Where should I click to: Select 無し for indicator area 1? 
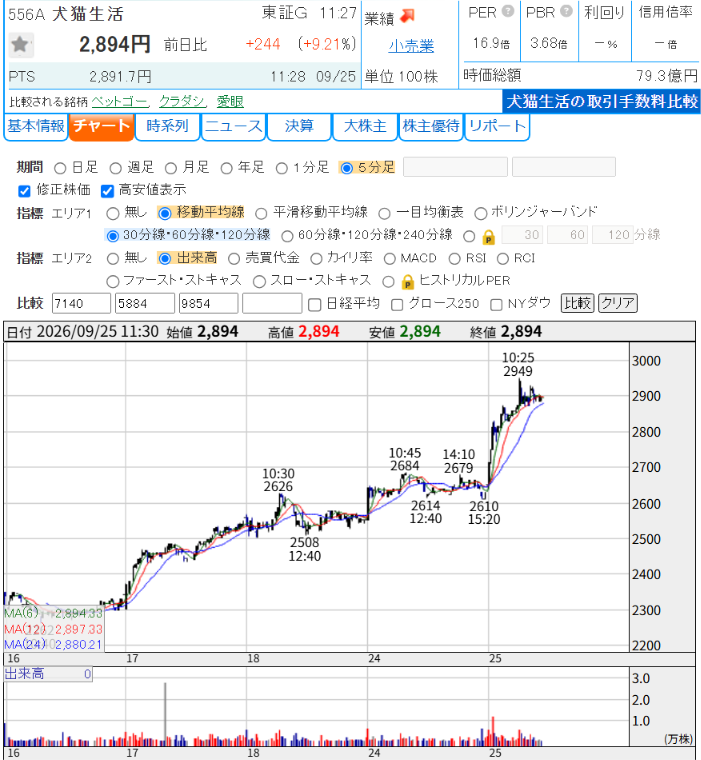[113, 213]
